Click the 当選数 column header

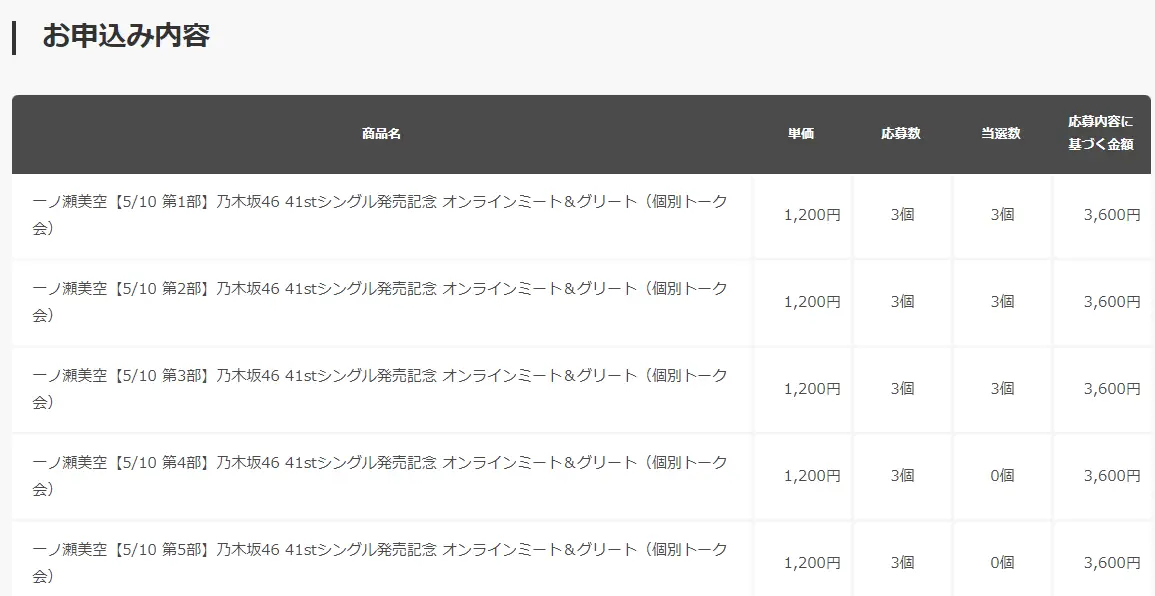pyautogui.click(x=1001, y=134)
